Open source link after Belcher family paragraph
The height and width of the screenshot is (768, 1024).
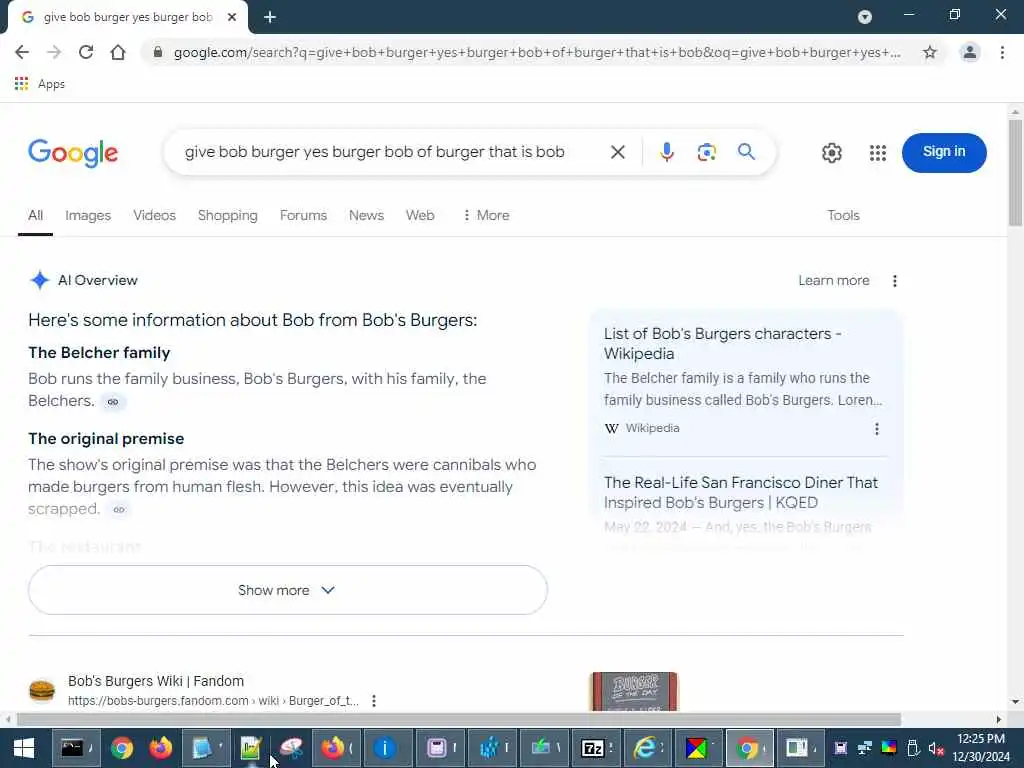click(x=113, y=402)
